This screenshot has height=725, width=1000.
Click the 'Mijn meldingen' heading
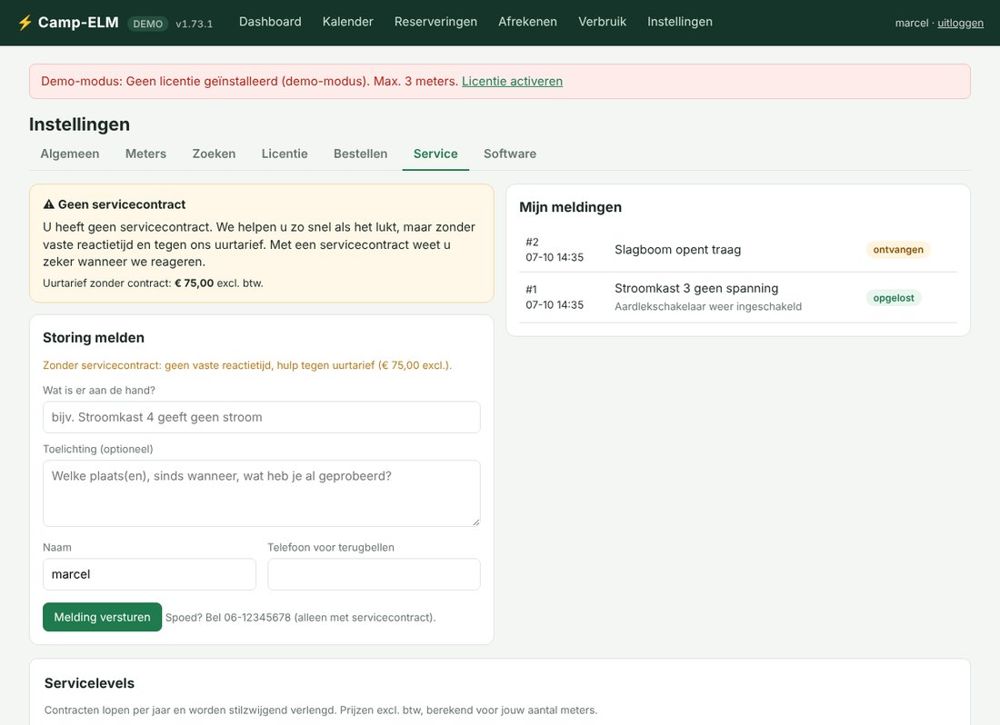pos(570,207)
